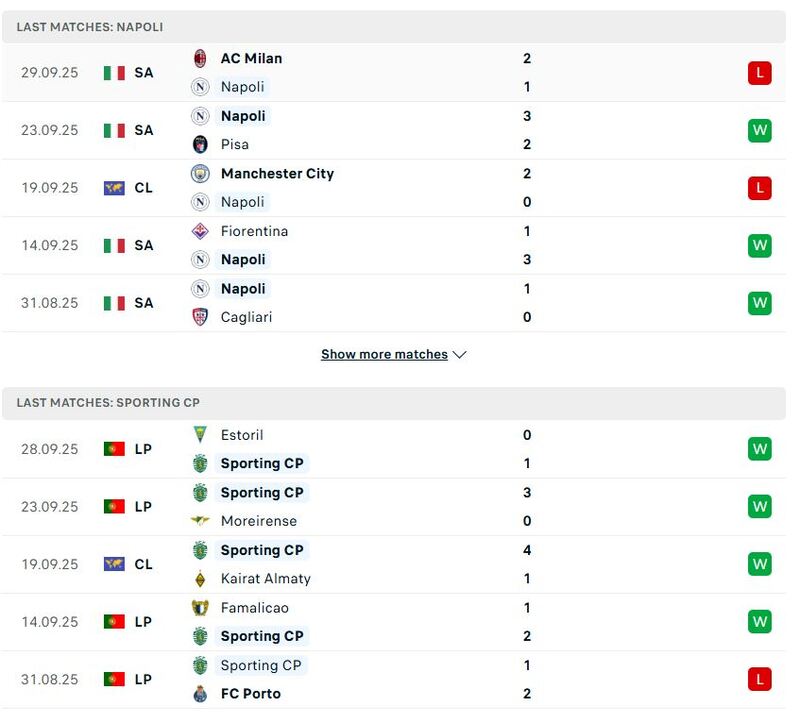Click the FC Porto club logo
This screenshot has height=723, width=800.
pos(200,693)
